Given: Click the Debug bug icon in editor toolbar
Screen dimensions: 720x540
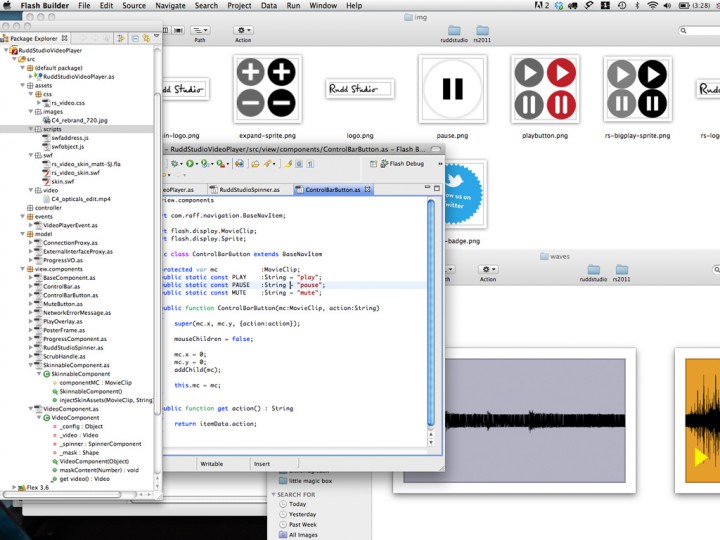Looking at the screenshot, I should (x=174, y=163).
